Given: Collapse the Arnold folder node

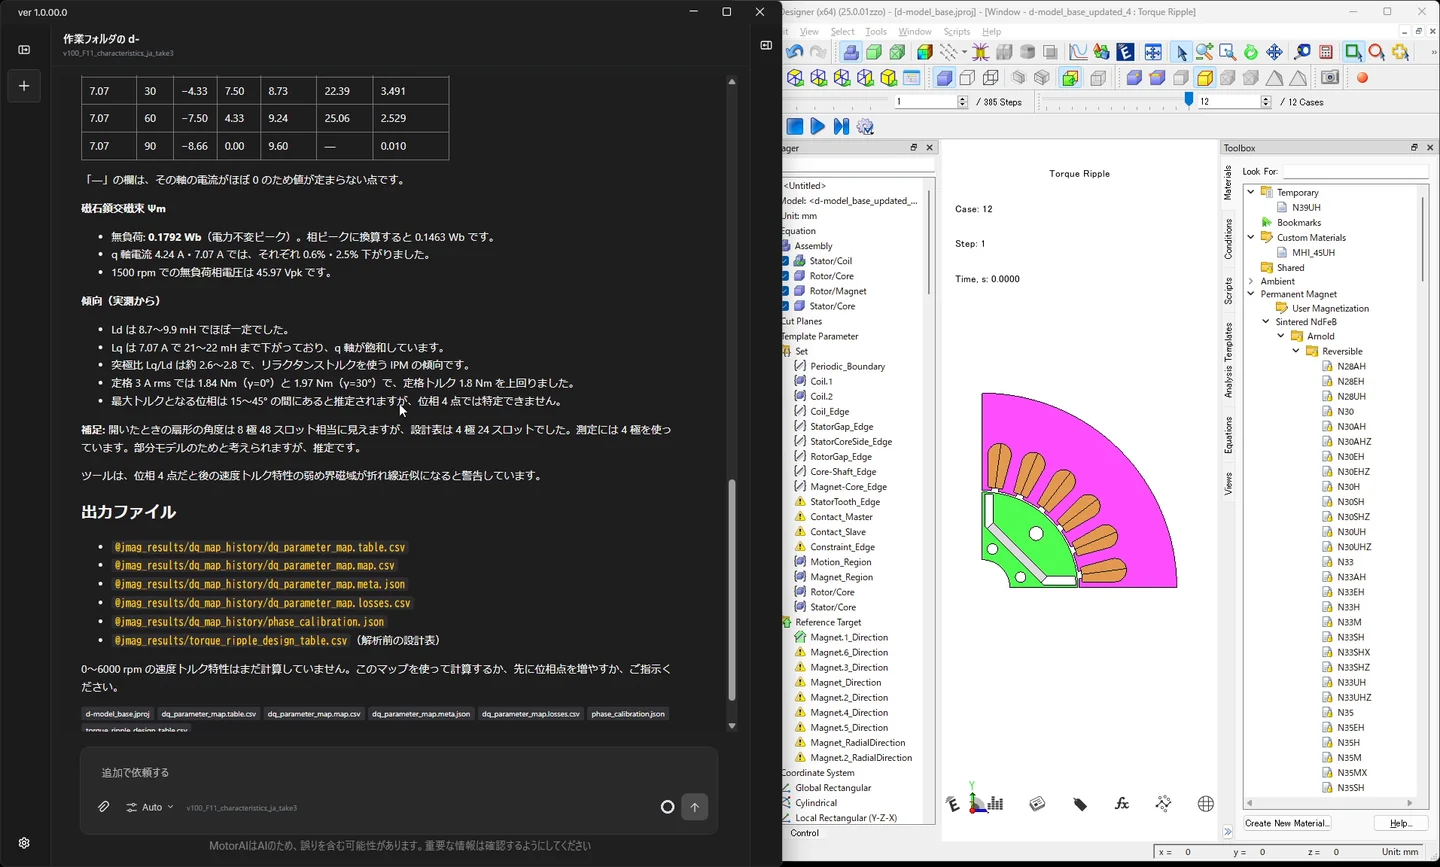Looking at the screenshot, I should point(1281,336).
